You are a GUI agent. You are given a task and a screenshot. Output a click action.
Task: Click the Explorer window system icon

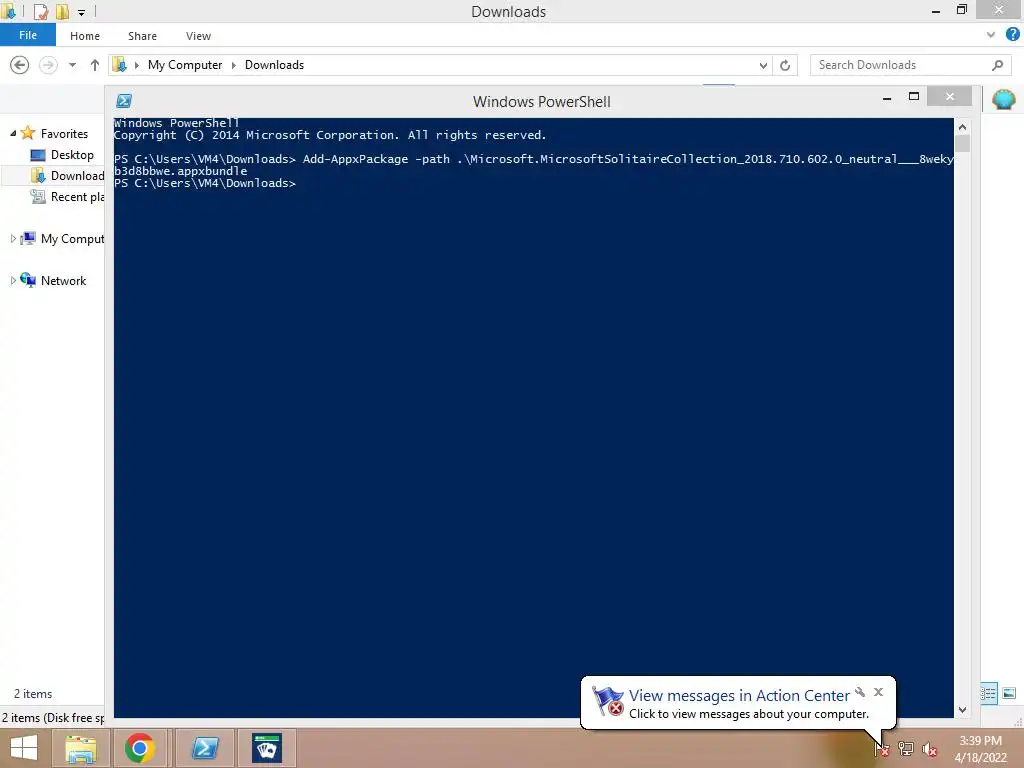point(9,11)
